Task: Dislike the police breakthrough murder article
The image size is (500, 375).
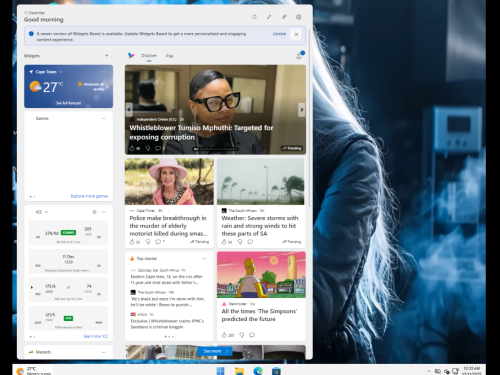Action: pyautogui.click(x=148, y=242)
